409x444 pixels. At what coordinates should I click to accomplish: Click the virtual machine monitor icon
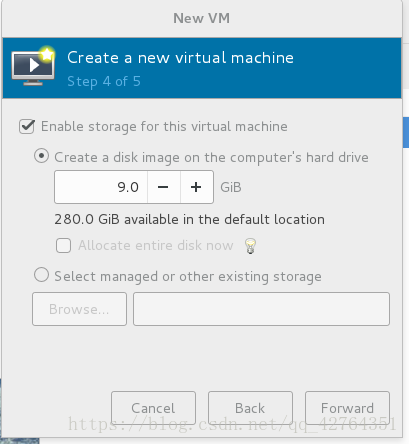click(33, 66)
